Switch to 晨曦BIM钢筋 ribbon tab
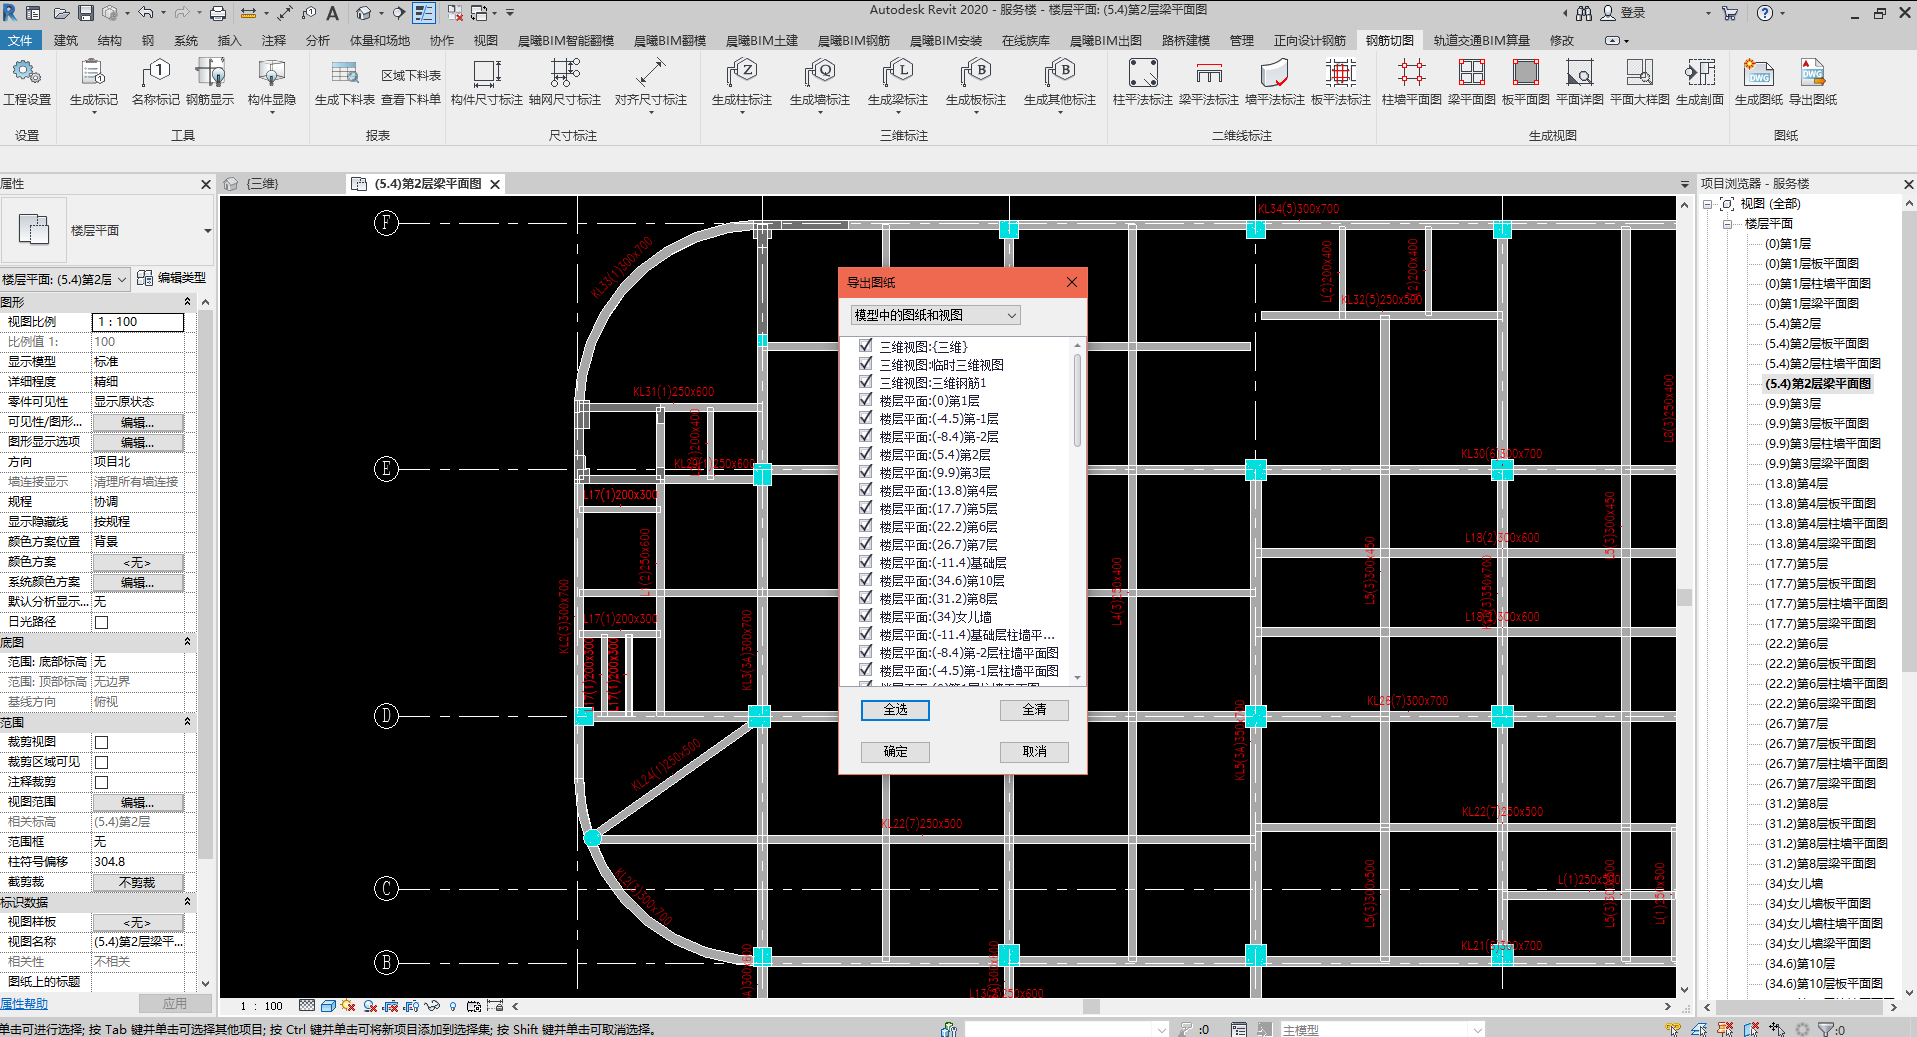 click(x=854, y=40)
